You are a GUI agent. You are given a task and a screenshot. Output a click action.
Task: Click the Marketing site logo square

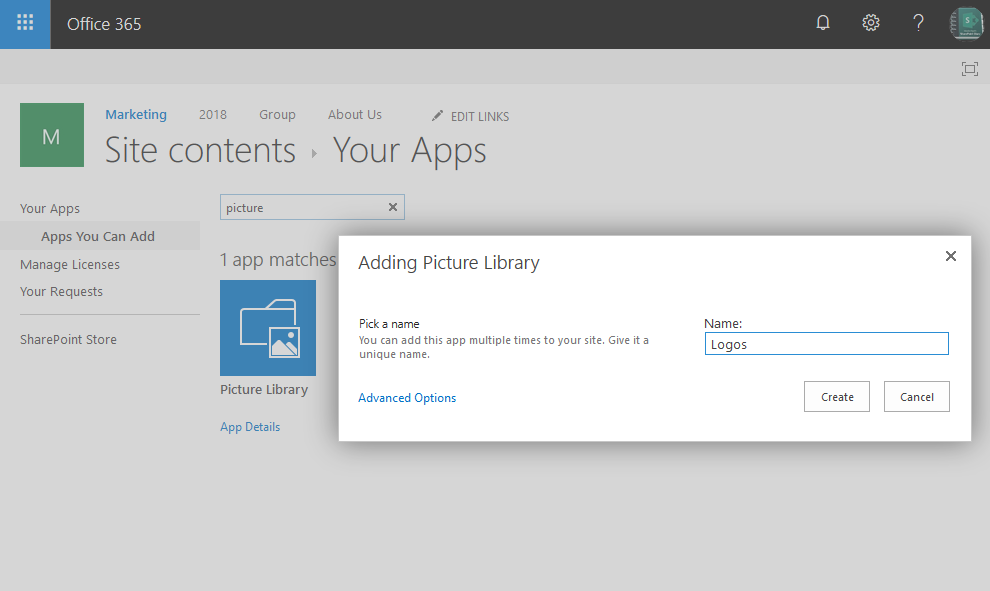[51, 134]
